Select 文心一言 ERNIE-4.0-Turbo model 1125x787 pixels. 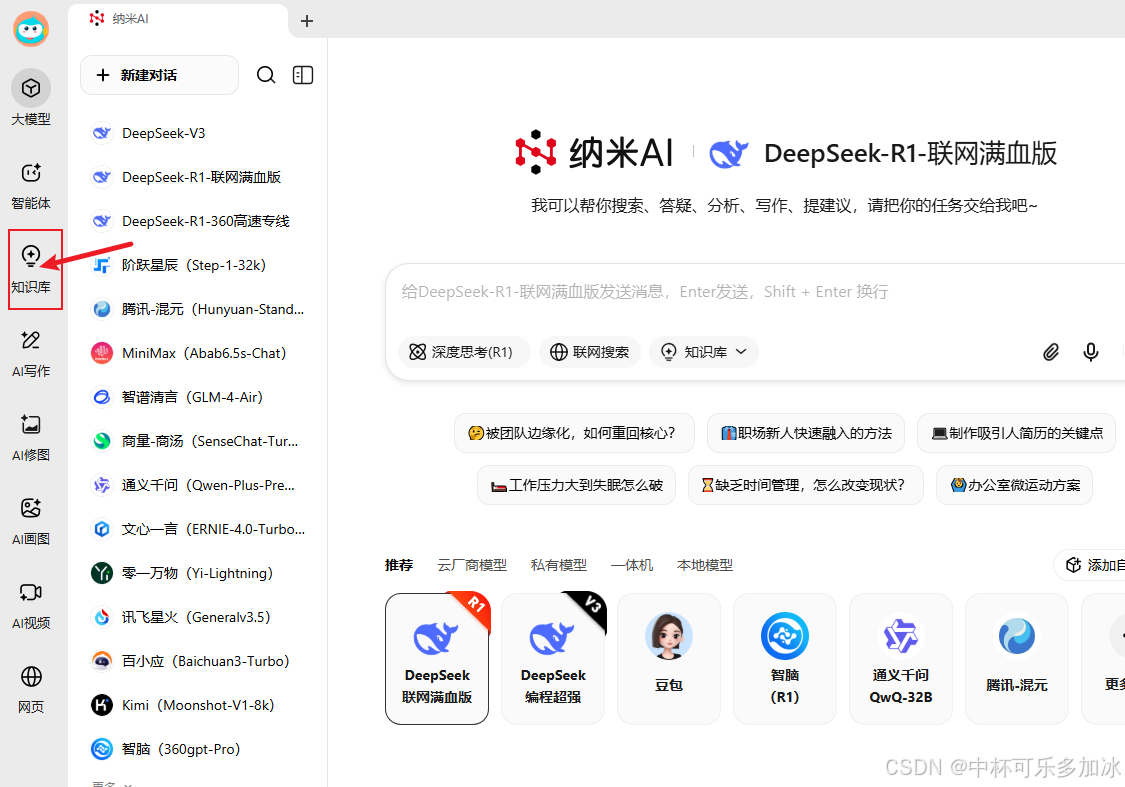click(x=199, y=529)
